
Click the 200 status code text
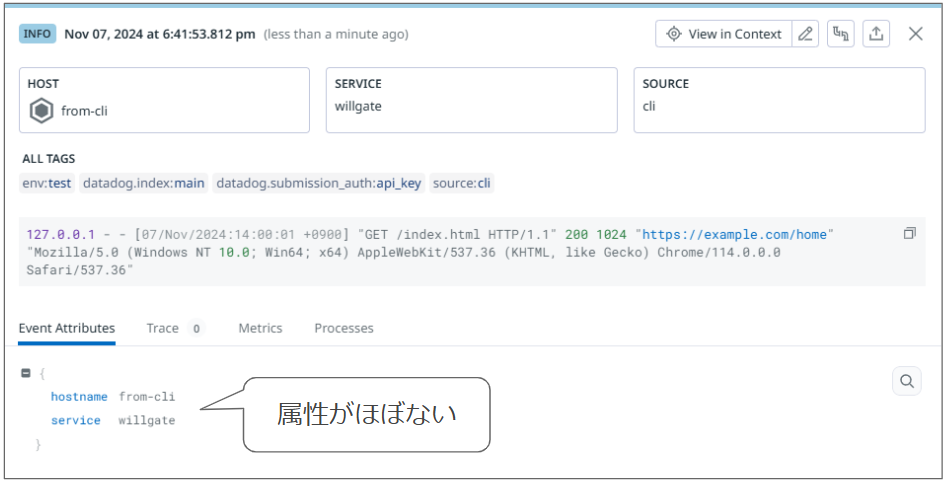576,234
